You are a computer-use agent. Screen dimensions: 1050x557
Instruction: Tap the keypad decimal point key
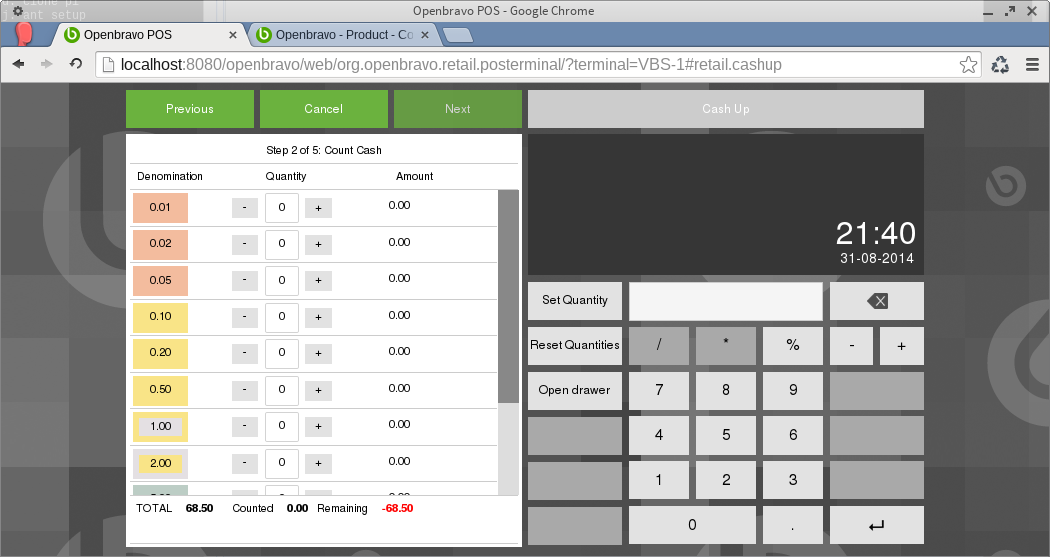coord(793,526)
